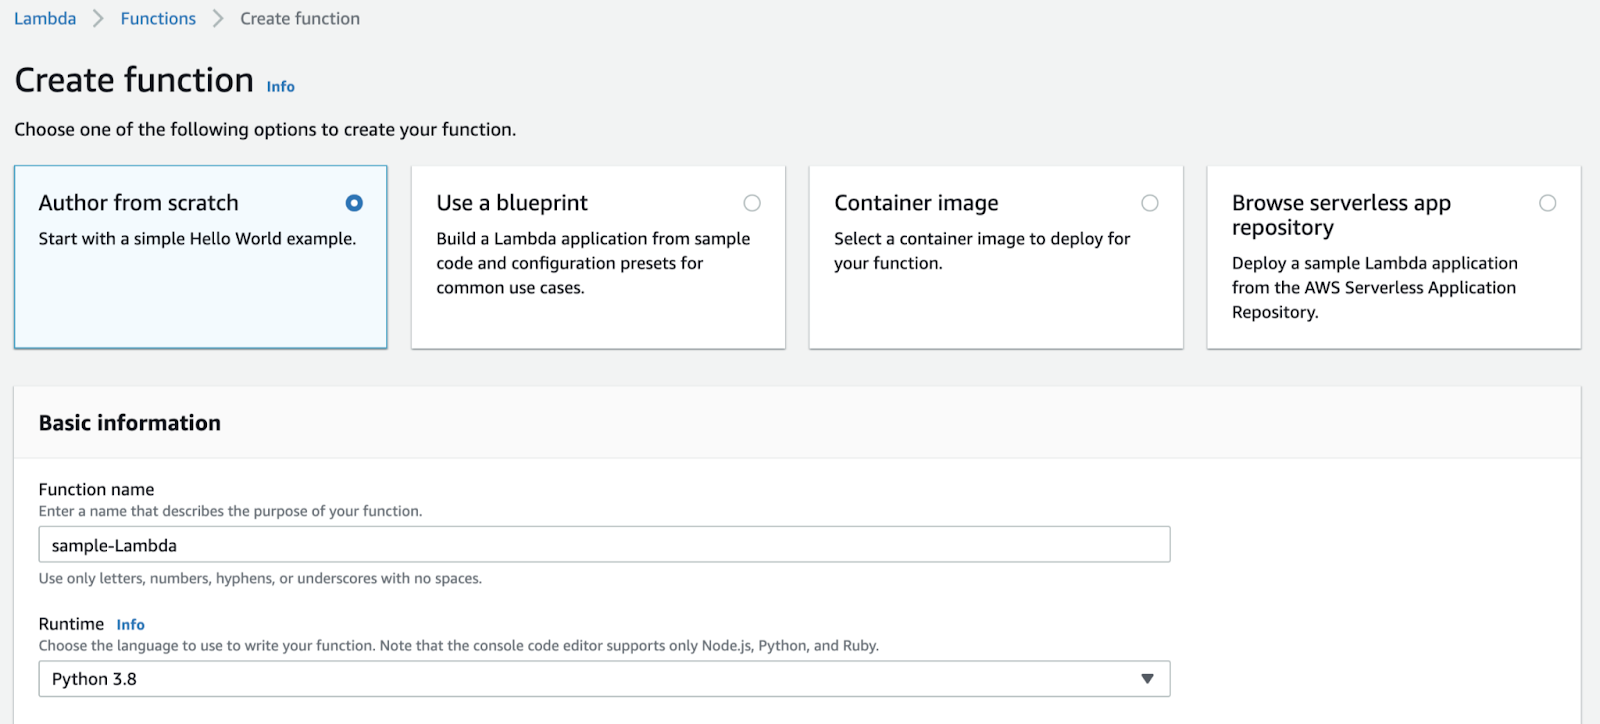Go to Functions breadcrumb link
1600x724 pixels.
coord(158,18)
